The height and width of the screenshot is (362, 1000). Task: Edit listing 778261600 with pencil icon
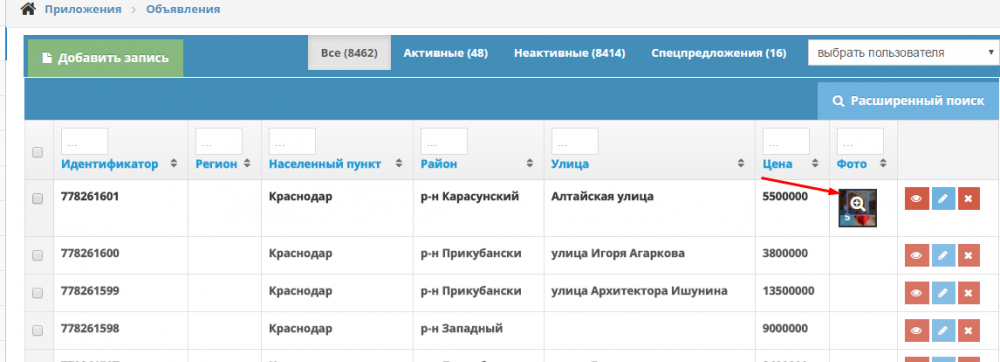943,256
